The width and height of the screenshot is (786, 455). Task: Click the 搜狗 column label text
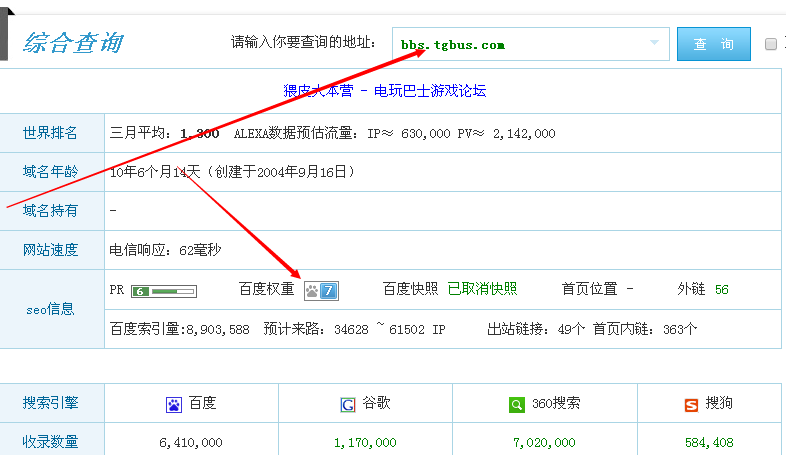pyautogui.click(x=719, y=403)
